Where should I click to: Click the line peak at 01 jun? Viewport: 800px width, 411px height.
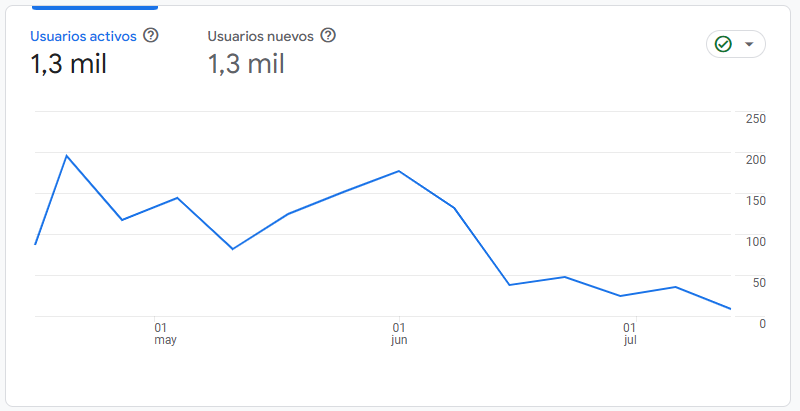click(399, 171)
